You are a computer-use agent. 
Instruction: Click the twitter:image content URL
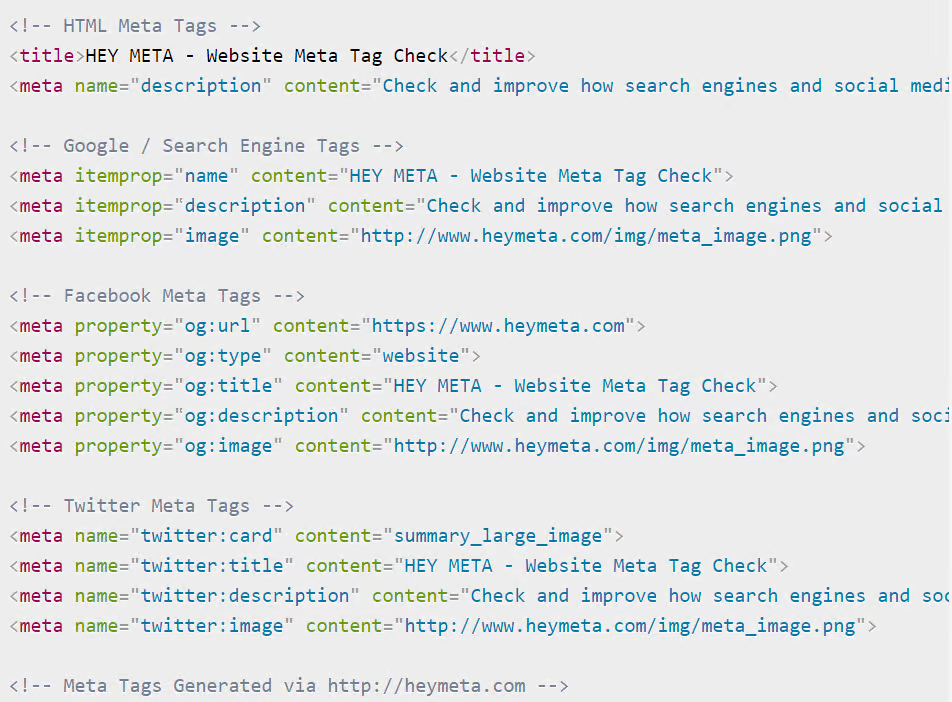(630, 626)
